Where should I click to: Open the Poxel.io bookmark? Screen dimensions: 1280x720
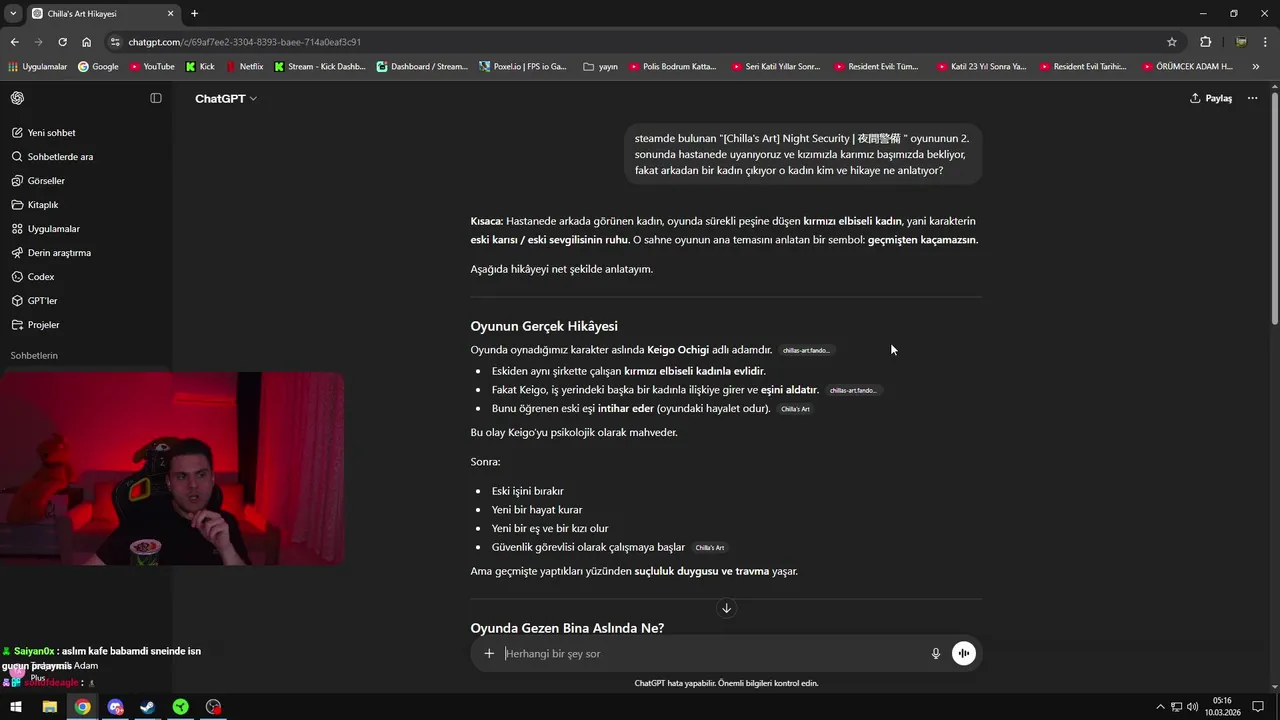click(x=524, y=67)
